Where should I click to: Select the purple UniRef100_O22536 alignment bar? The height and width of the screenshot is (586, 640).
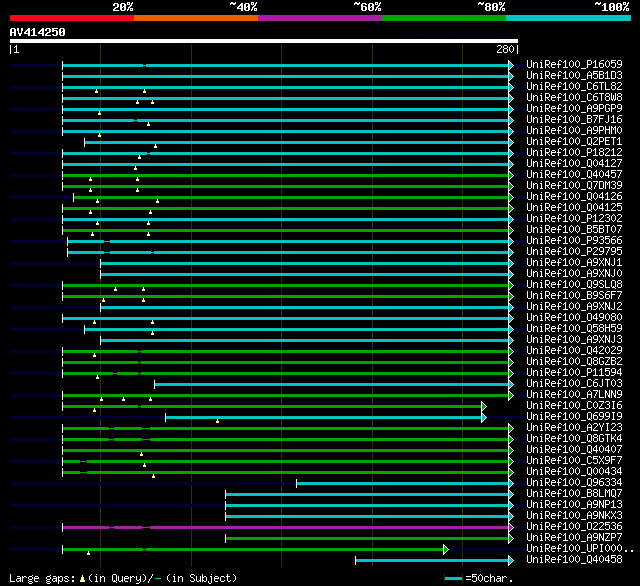pyautogui.click(x=285, y=528)
